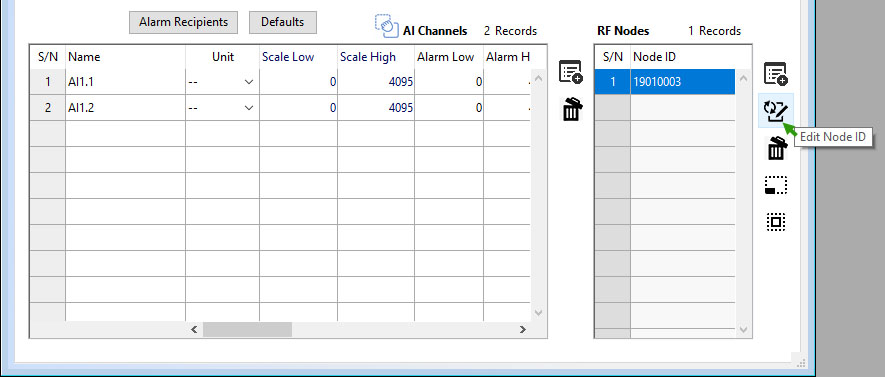Click AI Channels scroll right arrow

tap(523, 330)
